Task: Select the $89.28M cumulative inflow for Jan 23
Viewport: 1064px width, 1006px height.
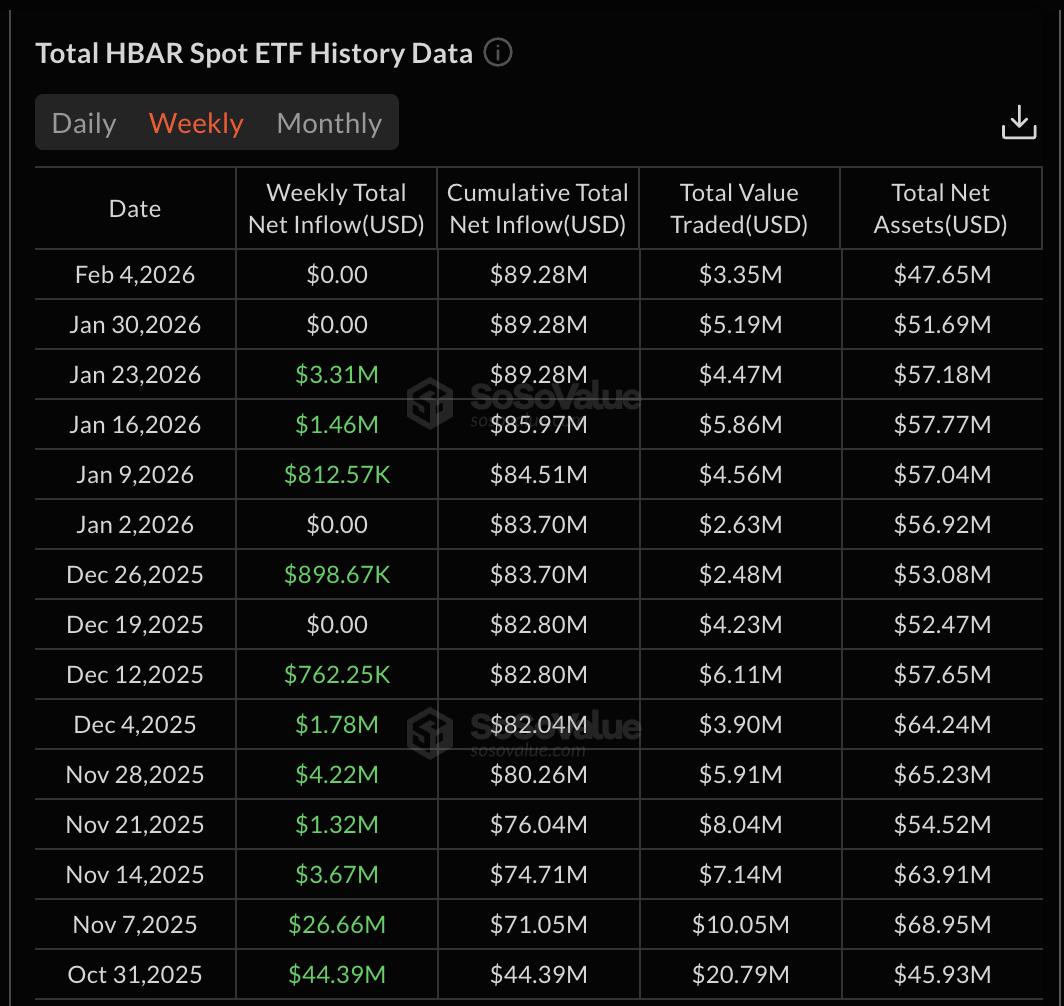Action: (537, 373)
